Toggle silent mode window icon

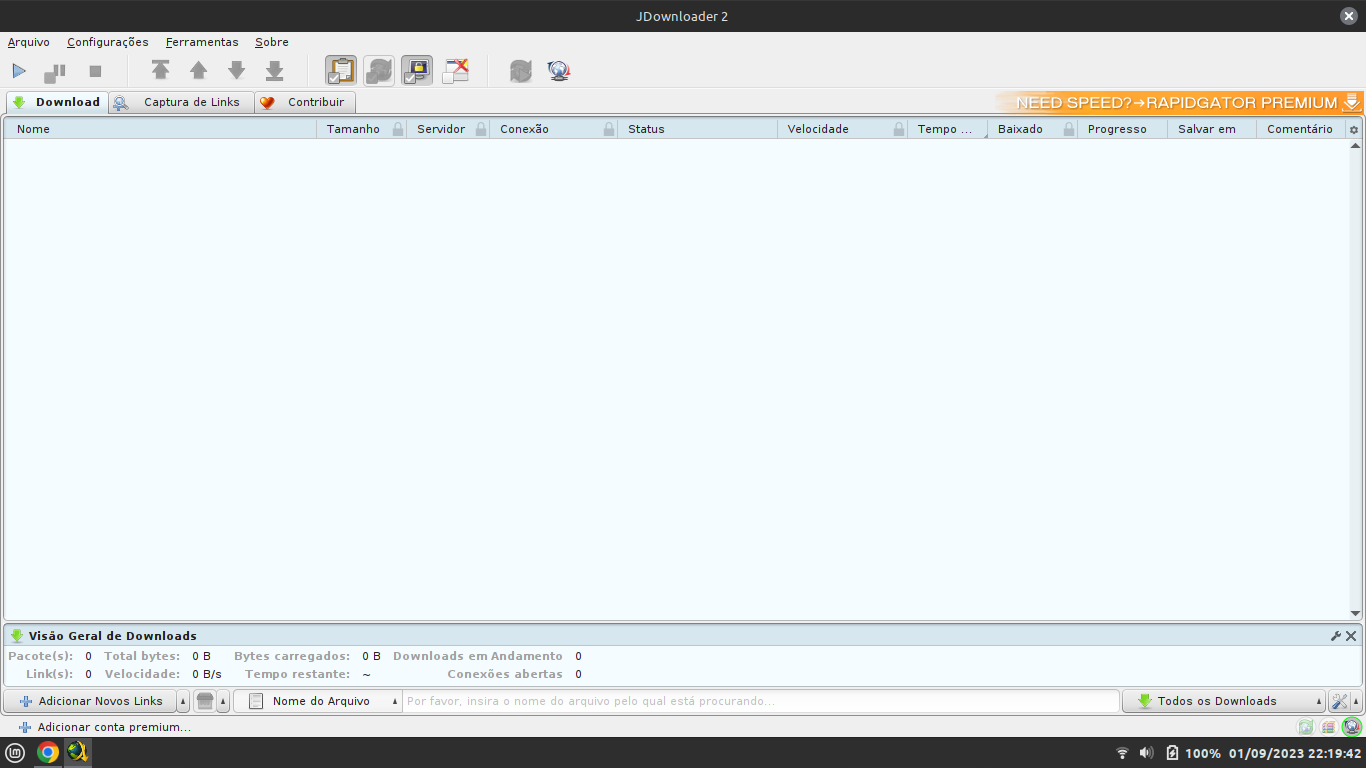(456, 70)
